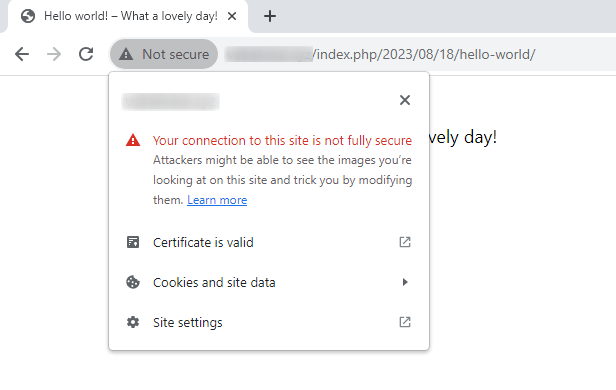Close the Hello world browser tab
Image resolution: width=616 pixels, height=390 pixels.
[232, 16]
